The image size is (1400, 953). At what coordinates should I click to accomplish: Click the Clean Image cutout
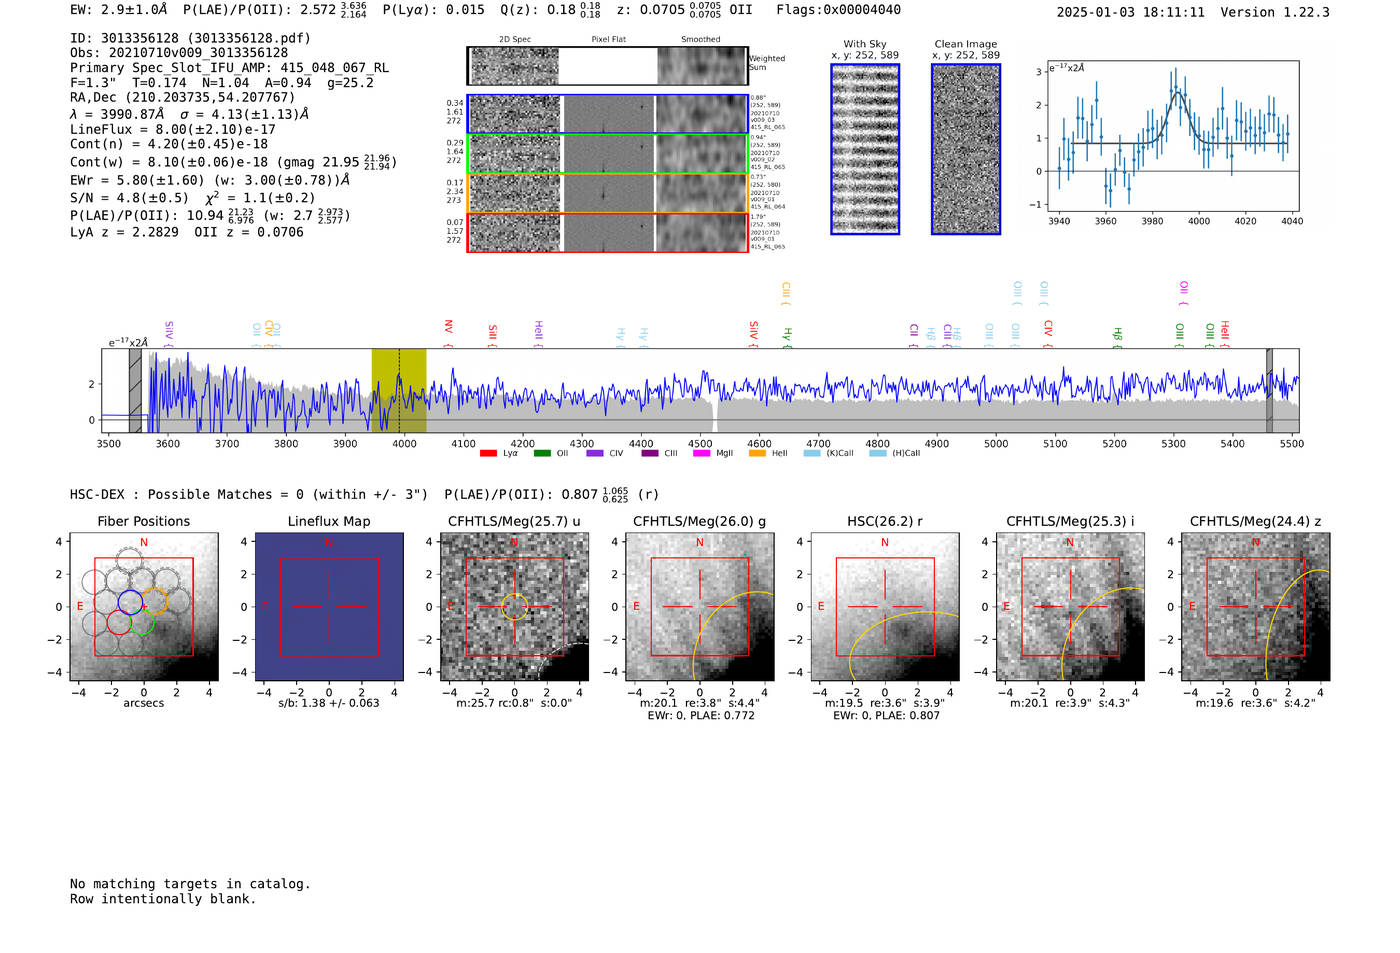coord(966,149)
